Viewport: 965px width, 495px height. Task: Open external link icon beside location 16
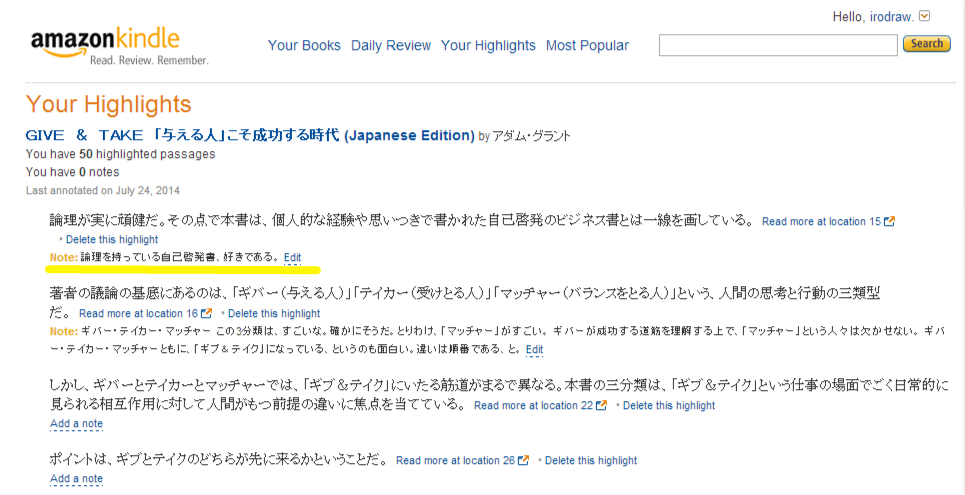(x=207, y=313)
